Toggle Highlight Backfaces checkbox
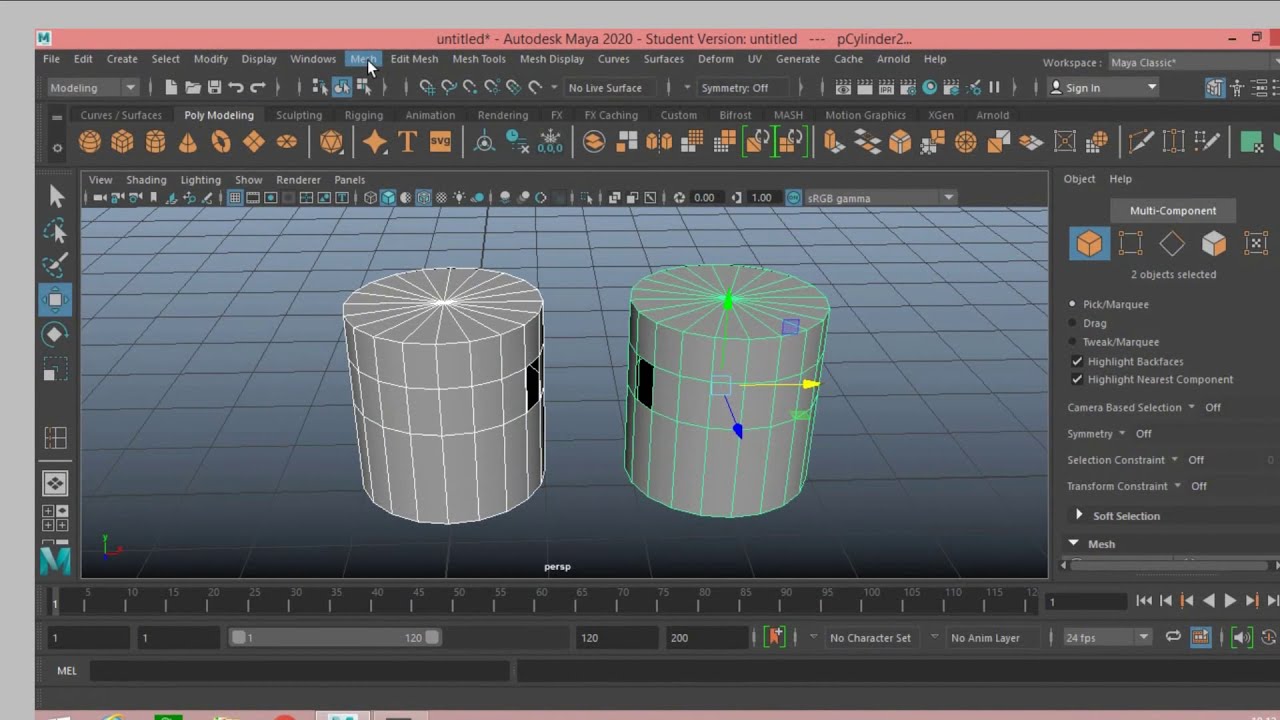This screenshot has width=1280, height=720. pos(1077,361)
